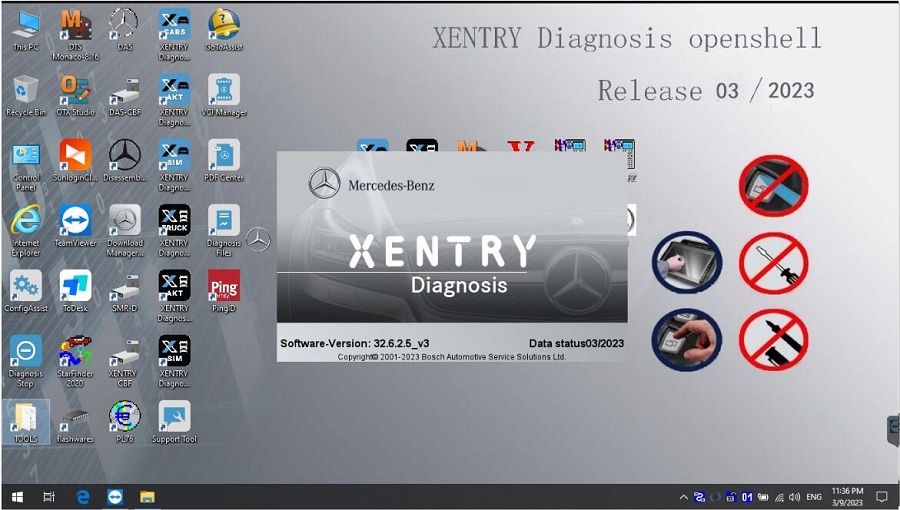
Task: Open the Windows Start menu
Action: 17,497
